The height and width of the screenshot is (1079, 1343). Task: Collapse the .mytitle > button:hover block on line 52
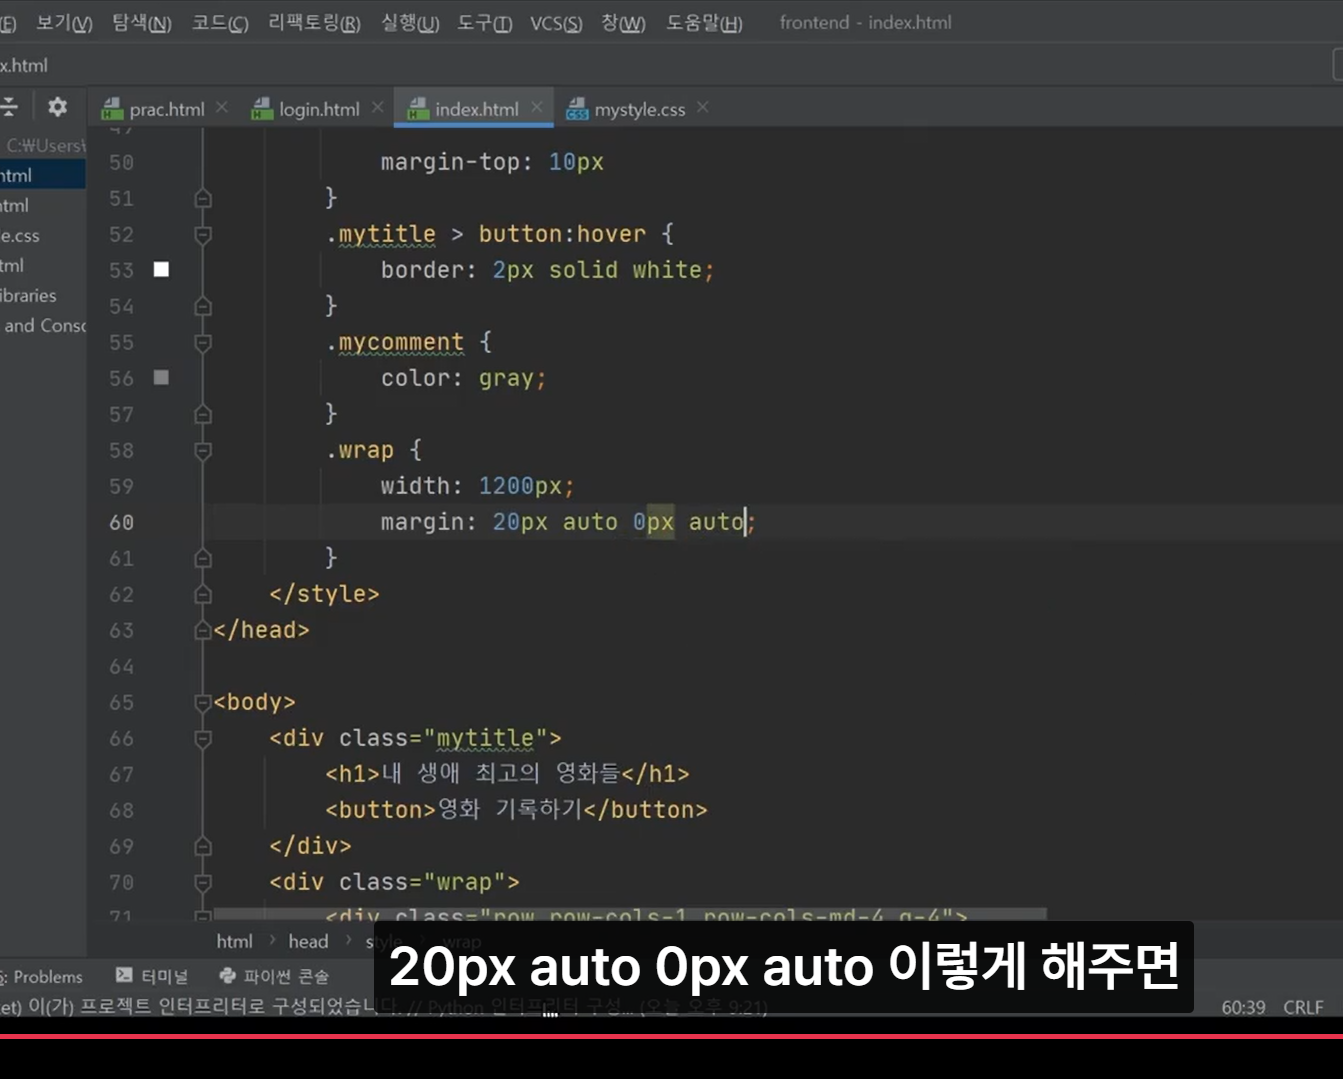203,234
